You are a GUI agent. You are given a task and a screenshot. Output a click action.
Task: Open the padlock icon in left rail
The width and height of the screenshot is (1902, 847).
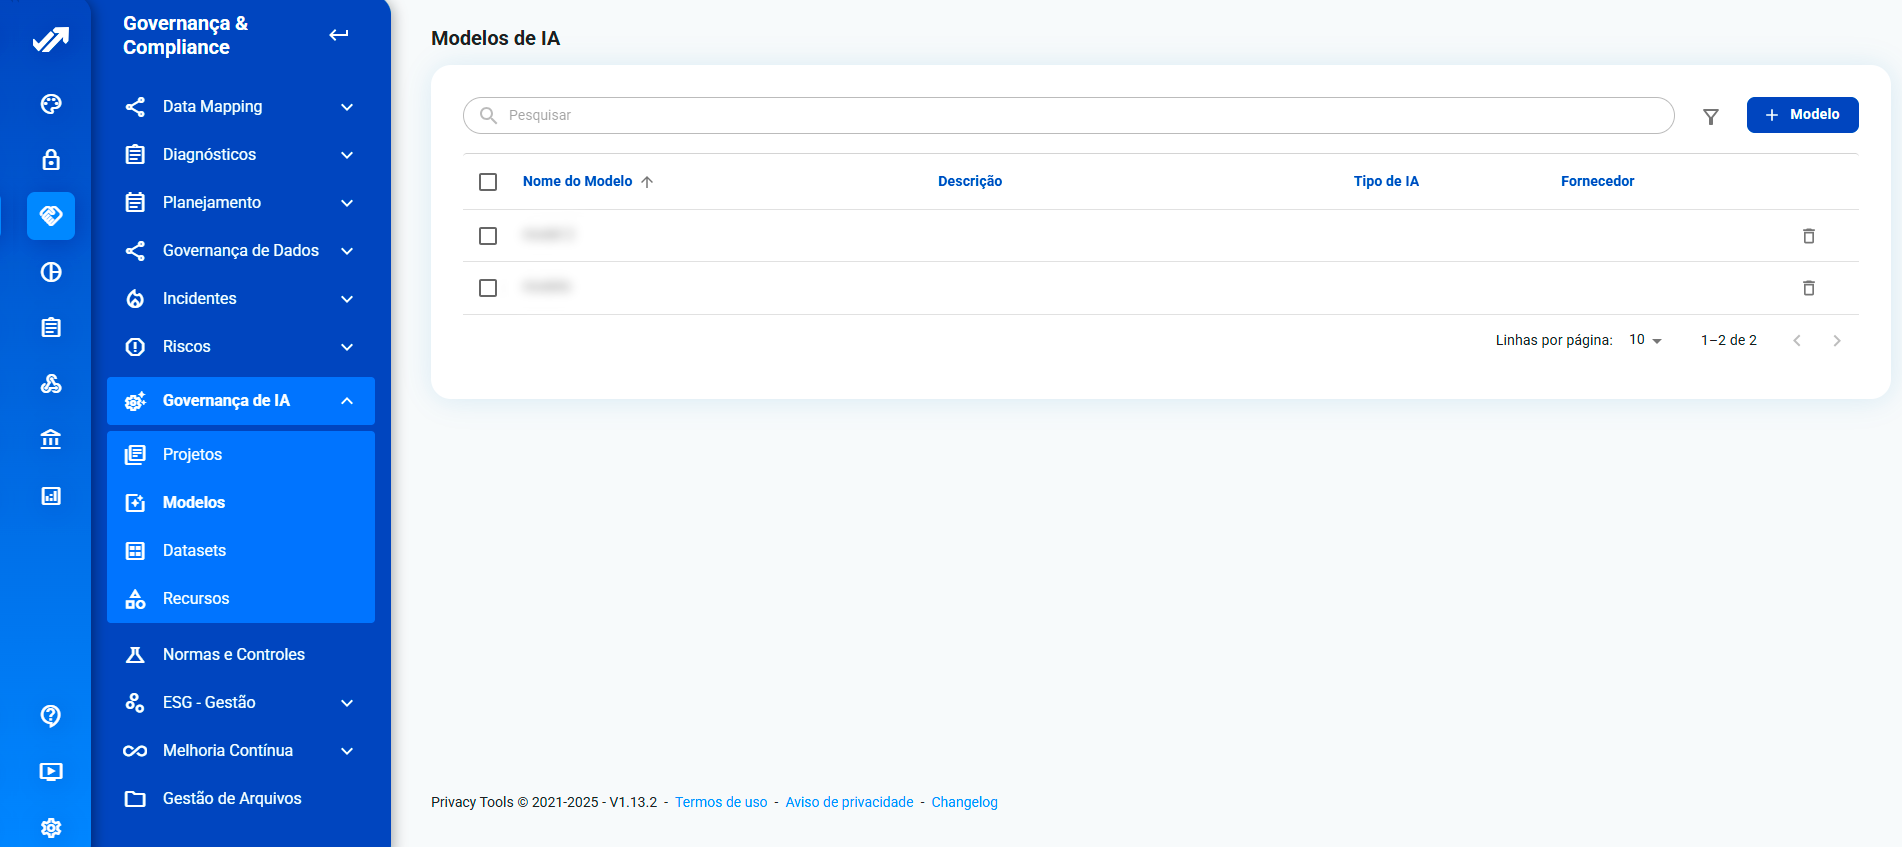pos(51,160)
